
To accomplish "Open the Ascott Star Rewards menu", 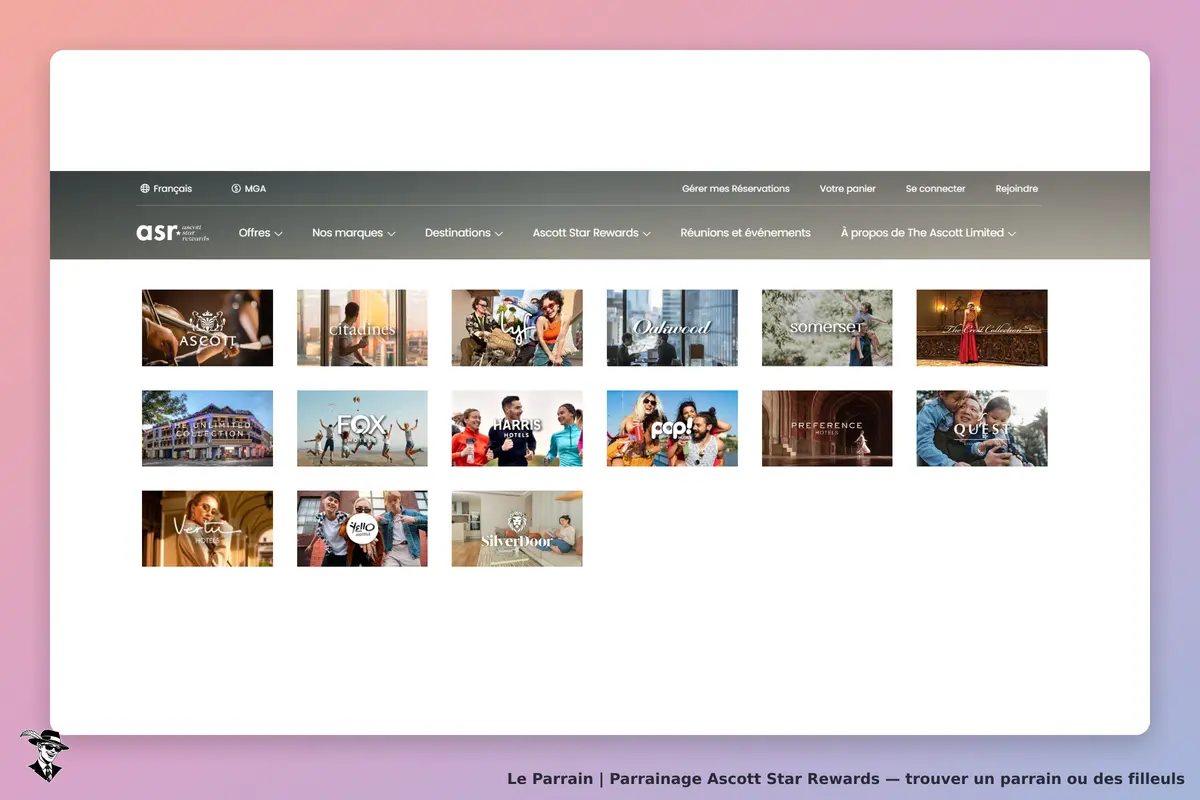I will point(591,233).
